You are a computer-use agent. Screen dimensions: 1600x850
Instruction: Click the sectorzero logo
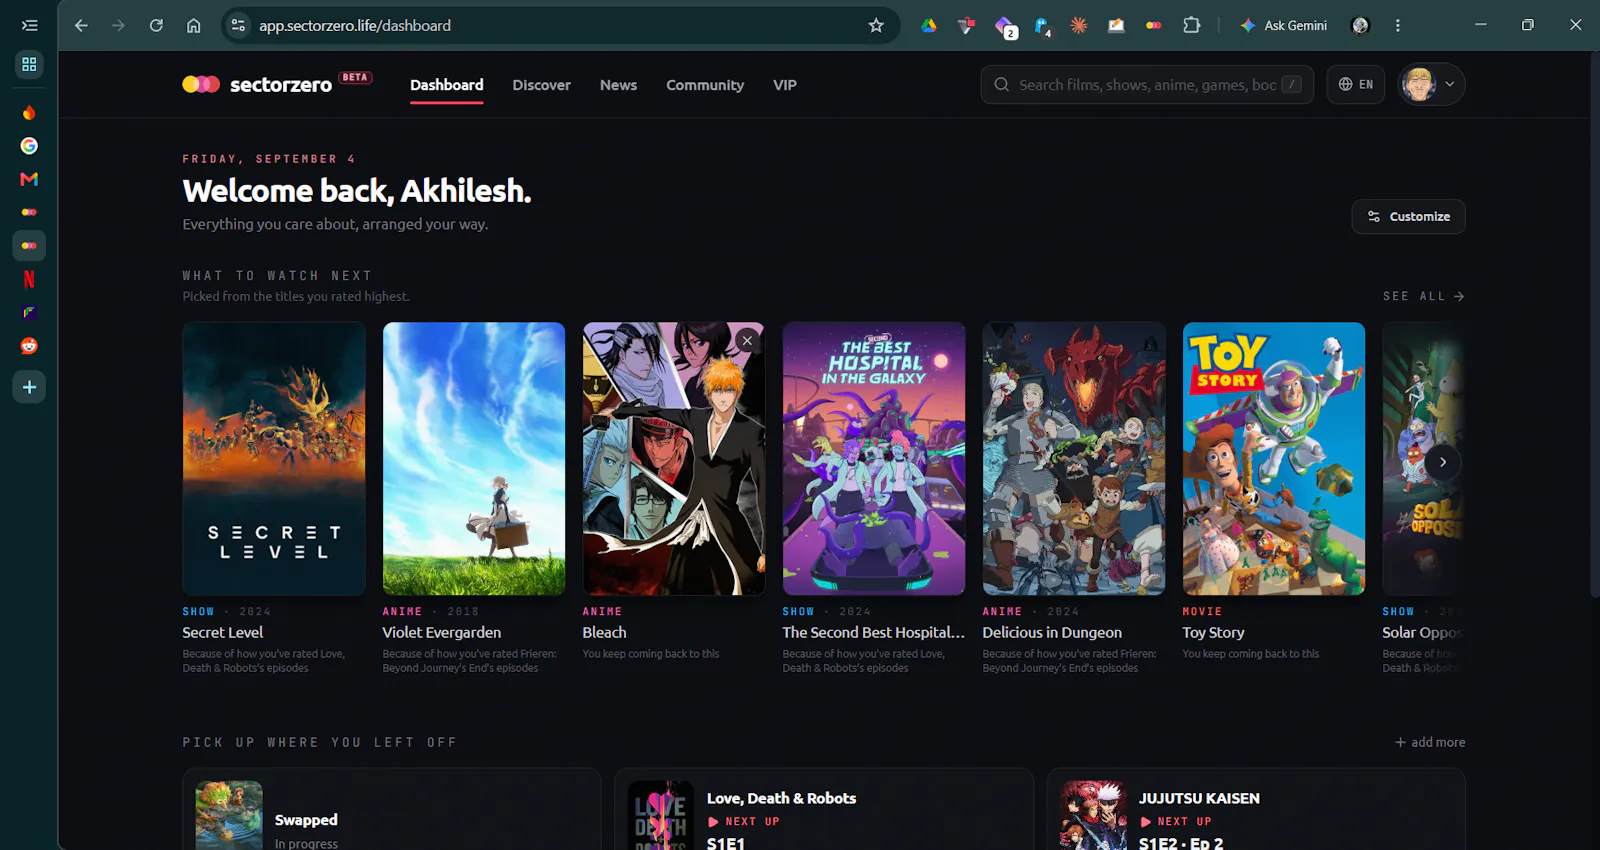[277, 84]
